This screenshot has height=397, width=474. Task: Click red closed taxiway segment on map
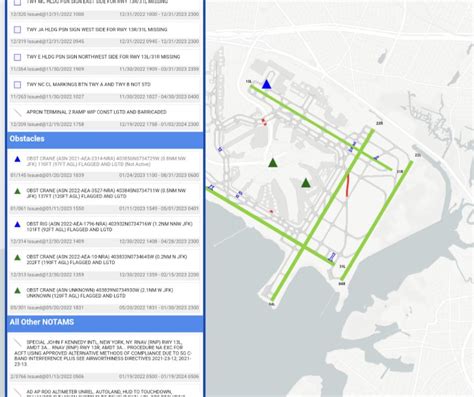click(348, 185)
